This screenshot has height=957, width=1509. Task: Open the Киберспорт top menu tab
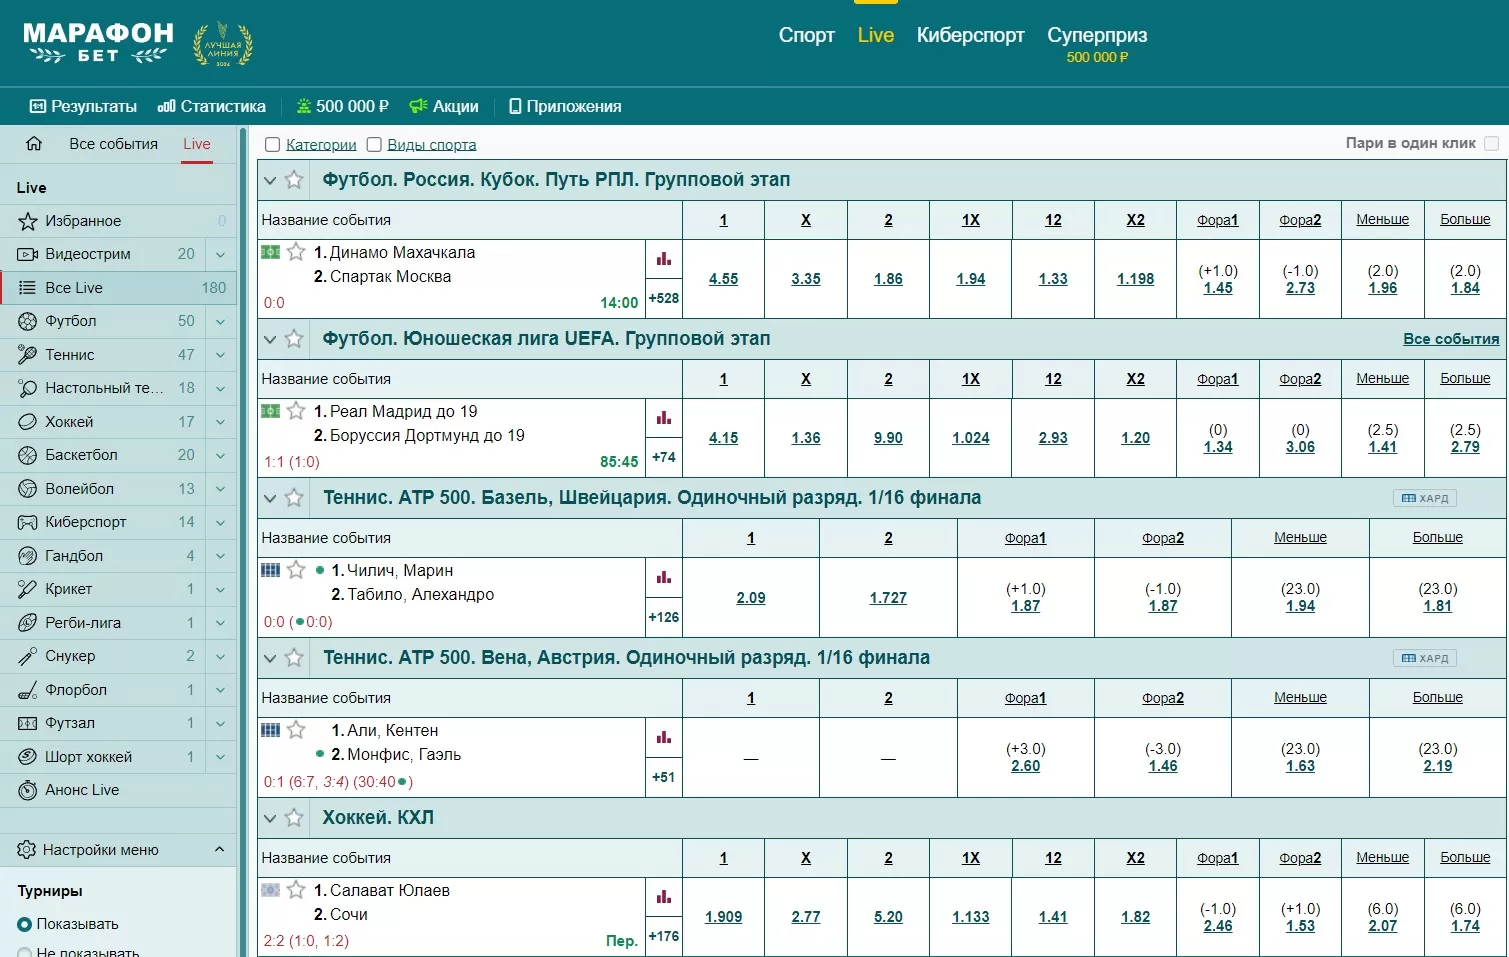pyautogui.click(x=970, y=35)
